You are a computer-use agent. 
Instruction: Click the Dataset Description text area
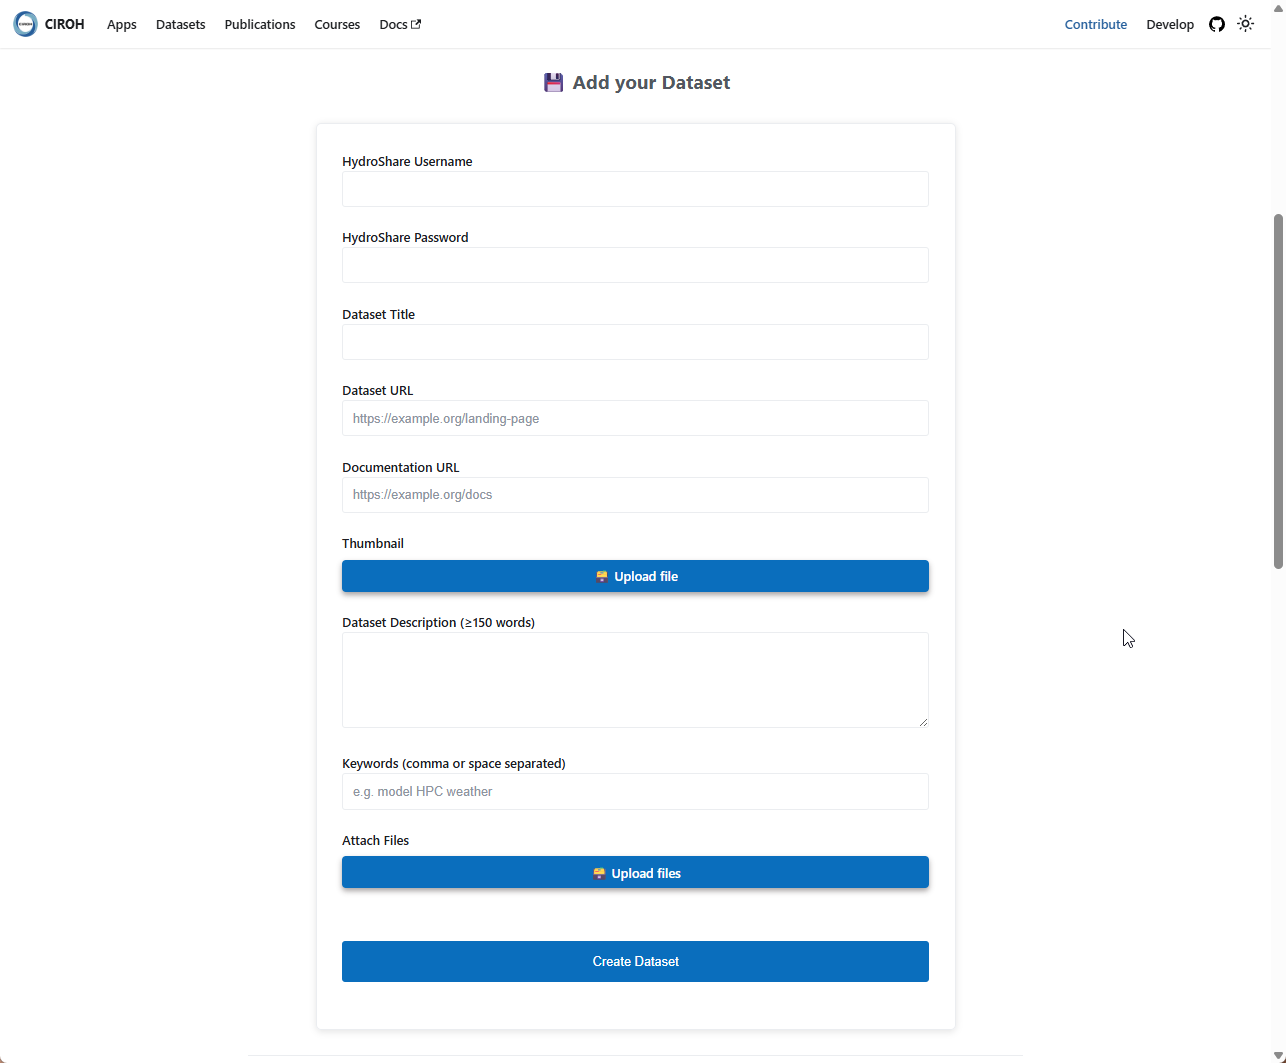[x=635, y=680]
